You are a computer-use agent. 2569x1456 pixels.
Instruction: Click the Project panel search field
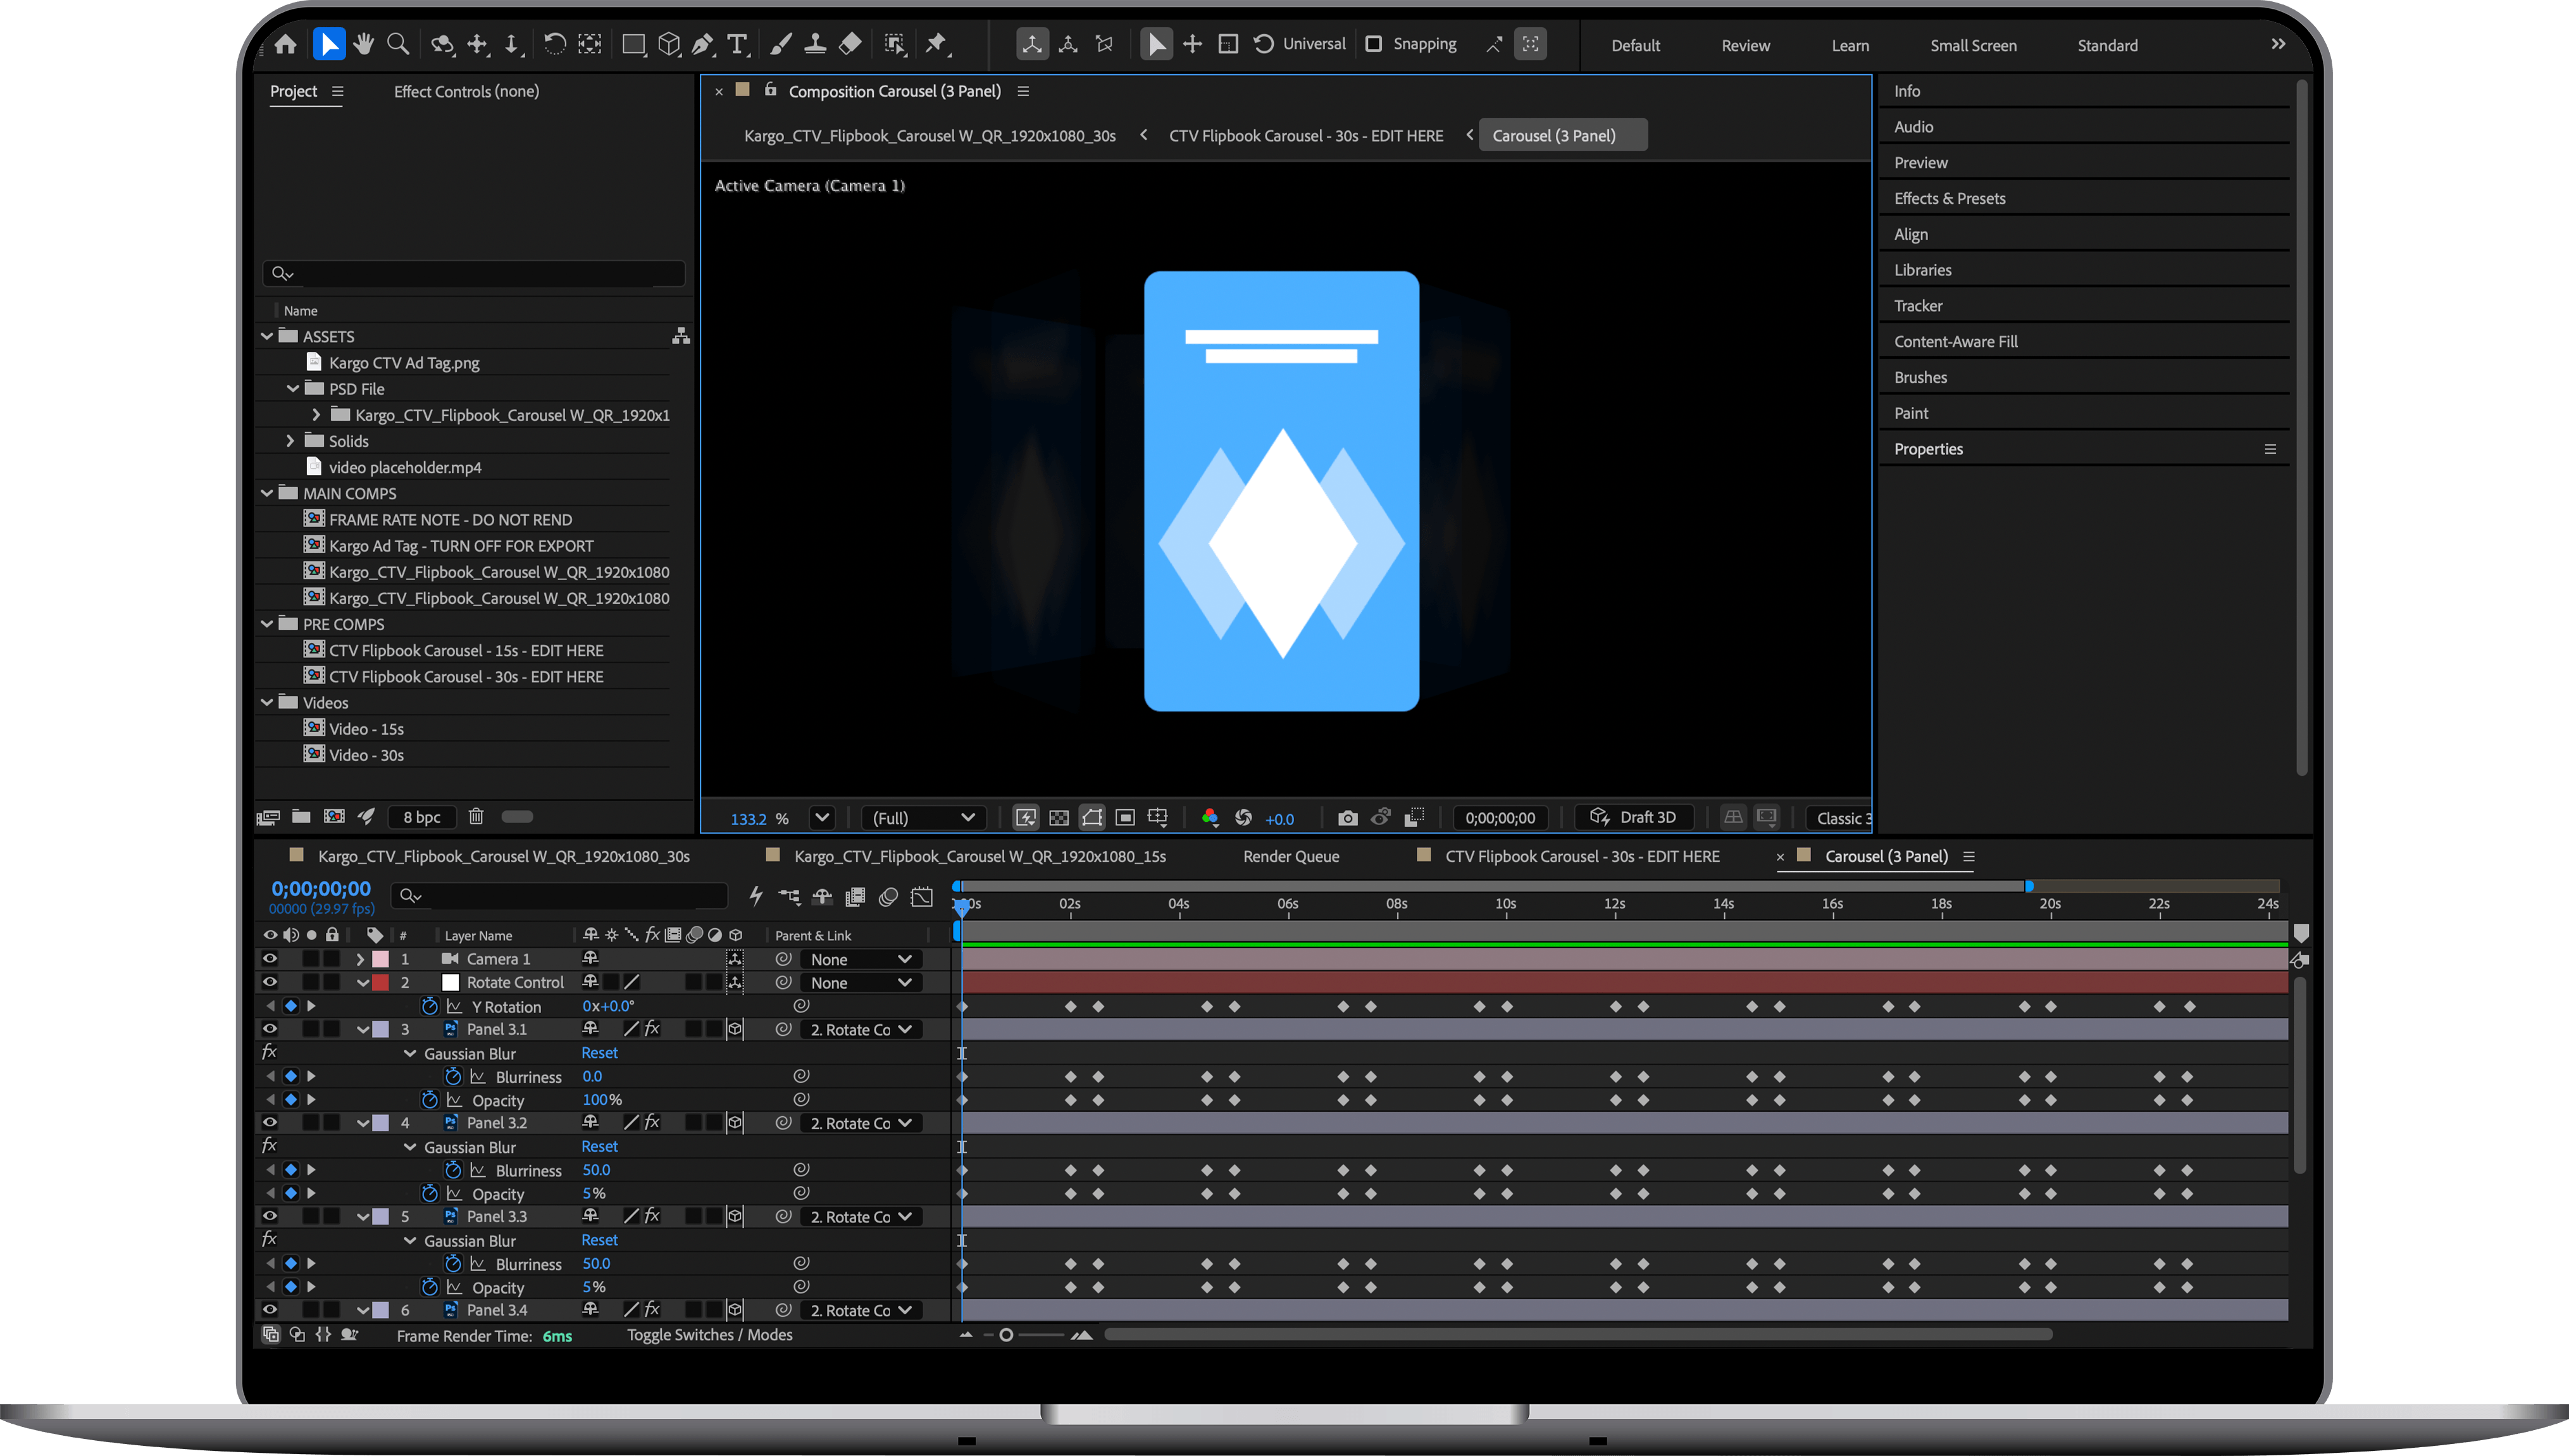coord(474,273)
